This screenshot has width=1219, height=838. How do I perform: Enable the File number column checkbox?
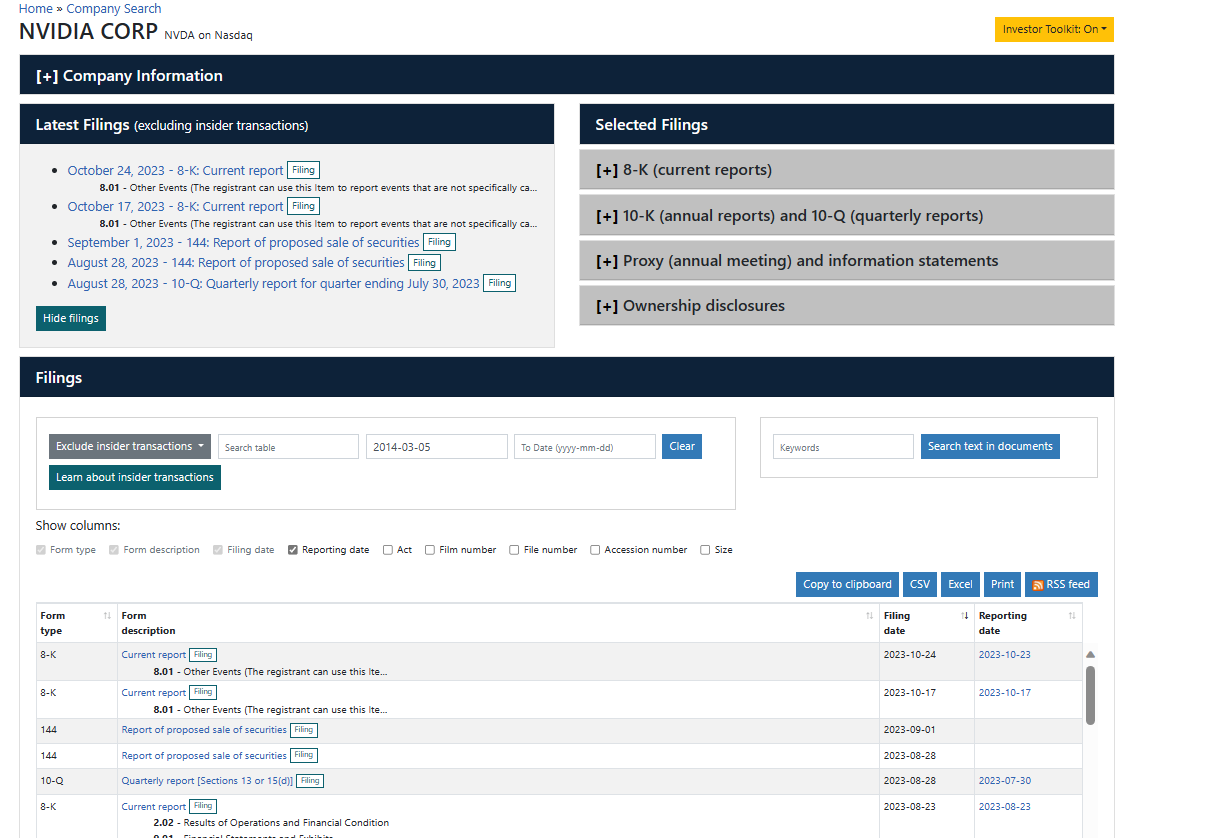(x=514, y=550)
